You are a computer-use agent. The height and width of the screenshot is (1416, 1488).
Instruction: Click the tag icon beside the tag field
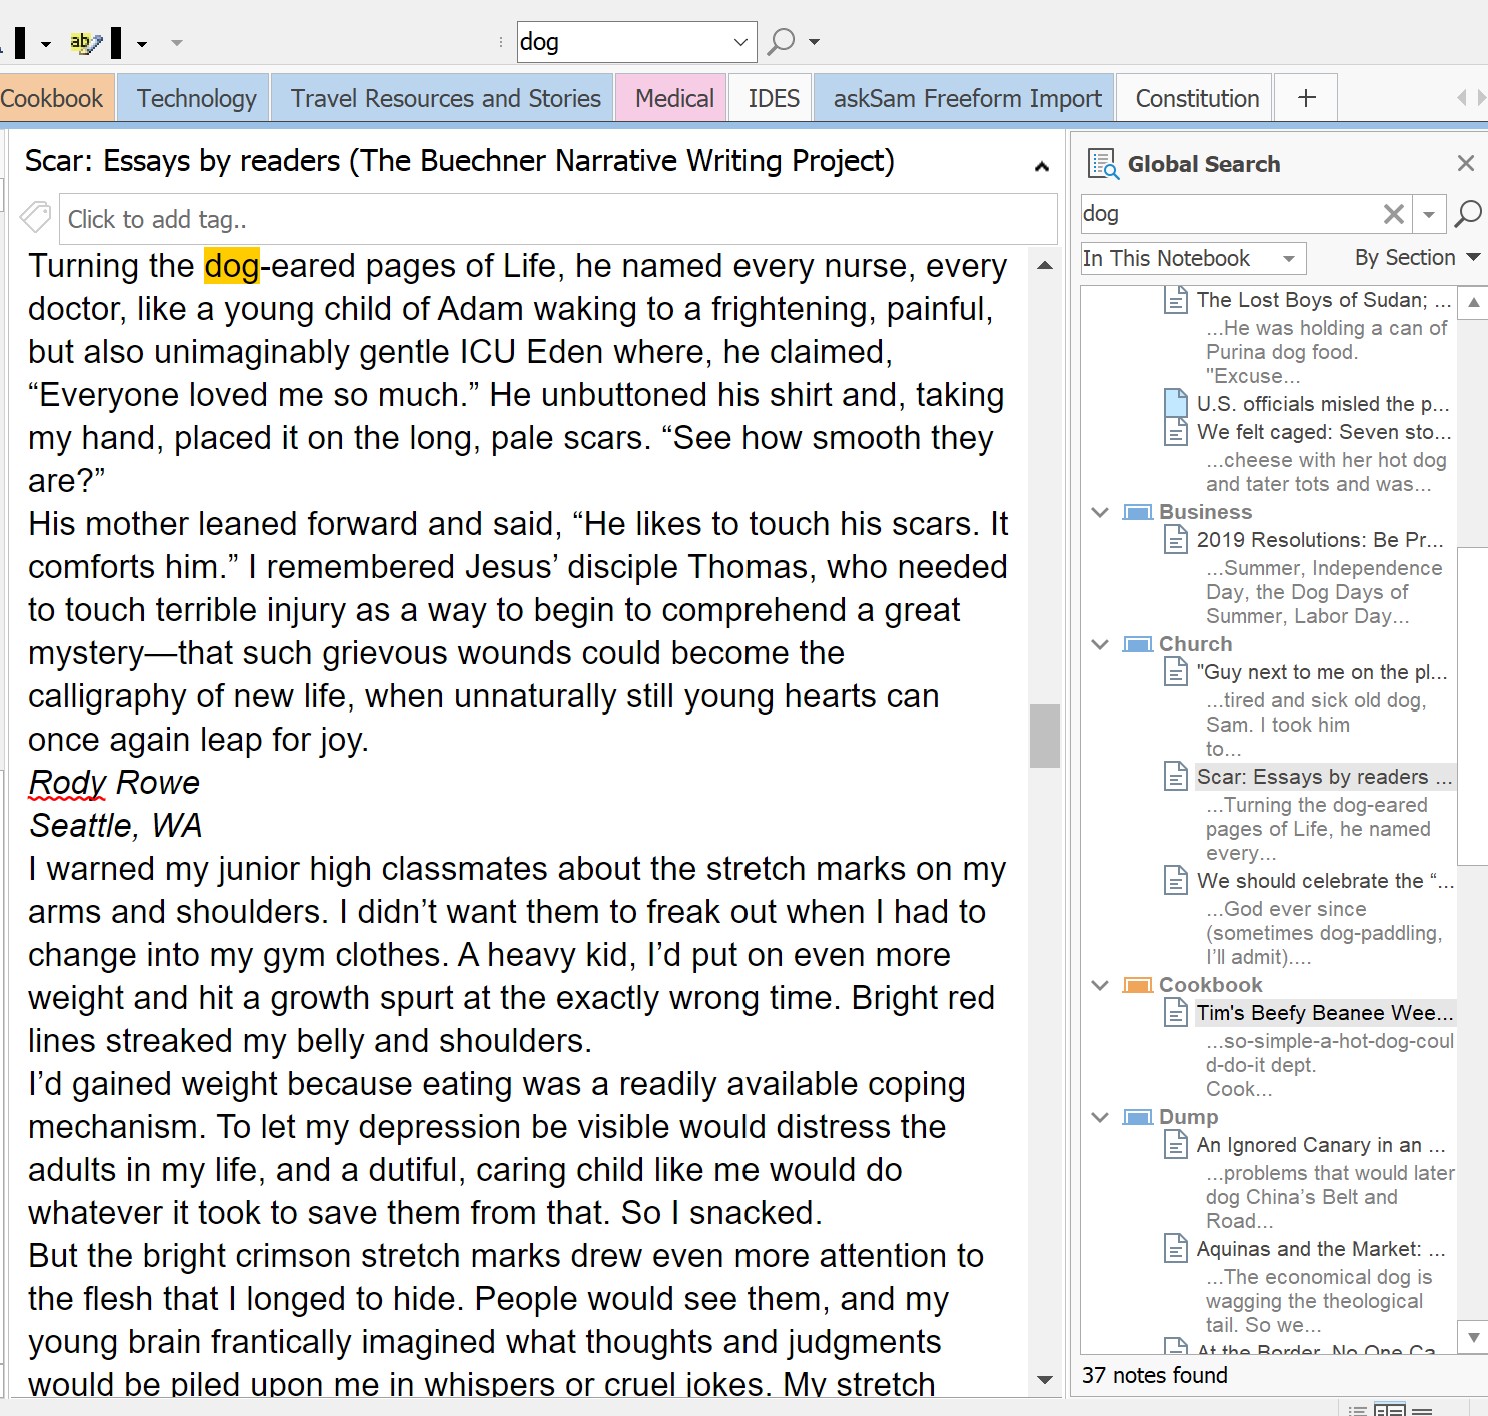tap(36, 218)
